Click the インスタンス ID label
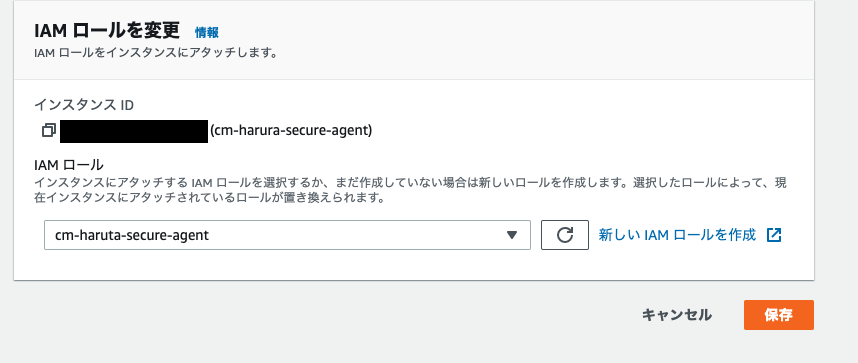858x363 pixels. tap(84, 104)
